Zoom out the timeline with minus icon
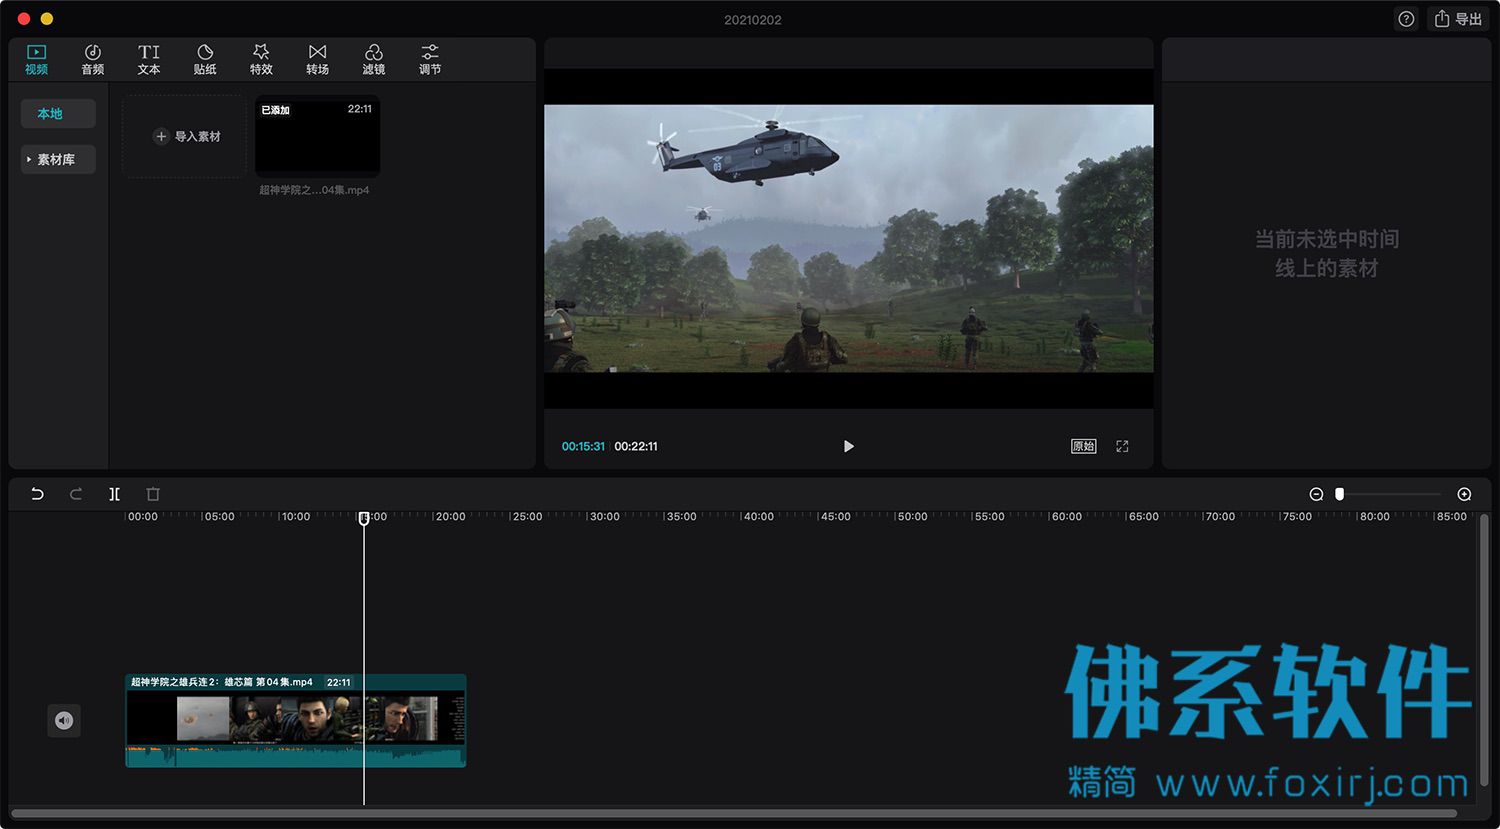This screenshot has width=1500, height=829. click(1316, 494)
